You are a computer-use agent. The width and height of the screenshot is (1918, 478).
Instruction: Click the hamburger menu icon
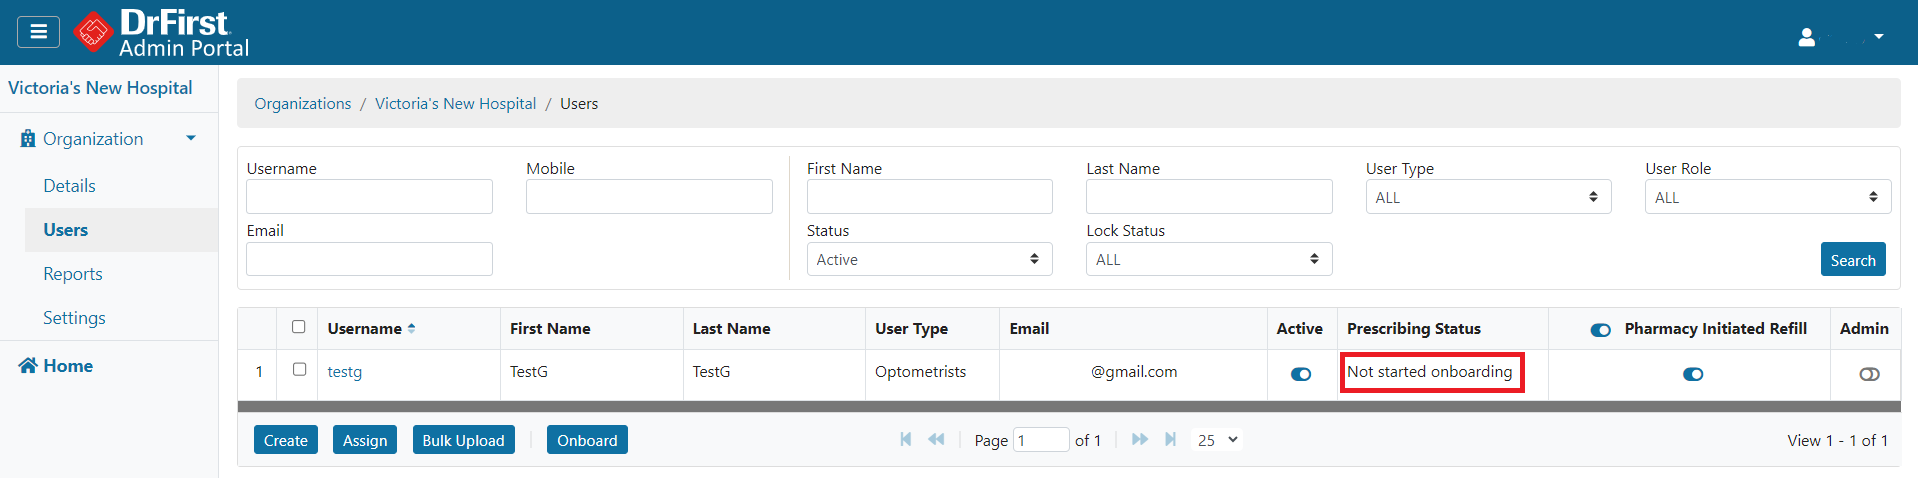[x=38, y=32]
